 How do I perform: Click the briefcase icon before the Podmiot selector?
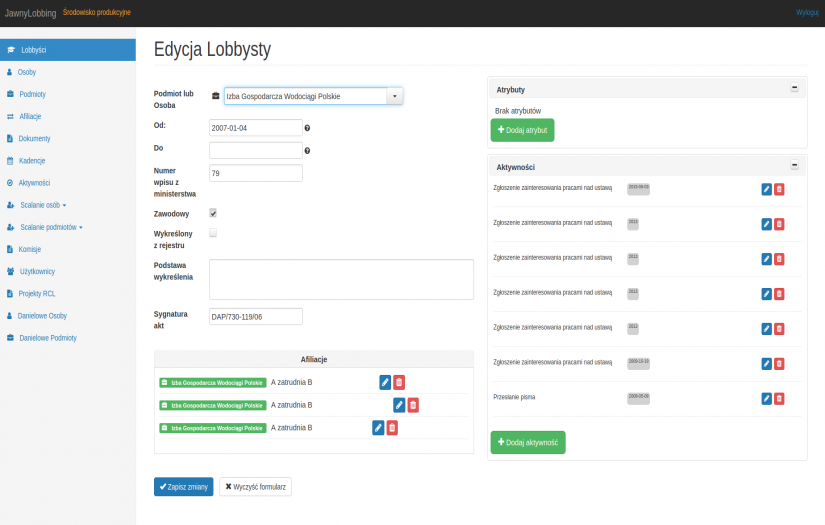(216, 96)
